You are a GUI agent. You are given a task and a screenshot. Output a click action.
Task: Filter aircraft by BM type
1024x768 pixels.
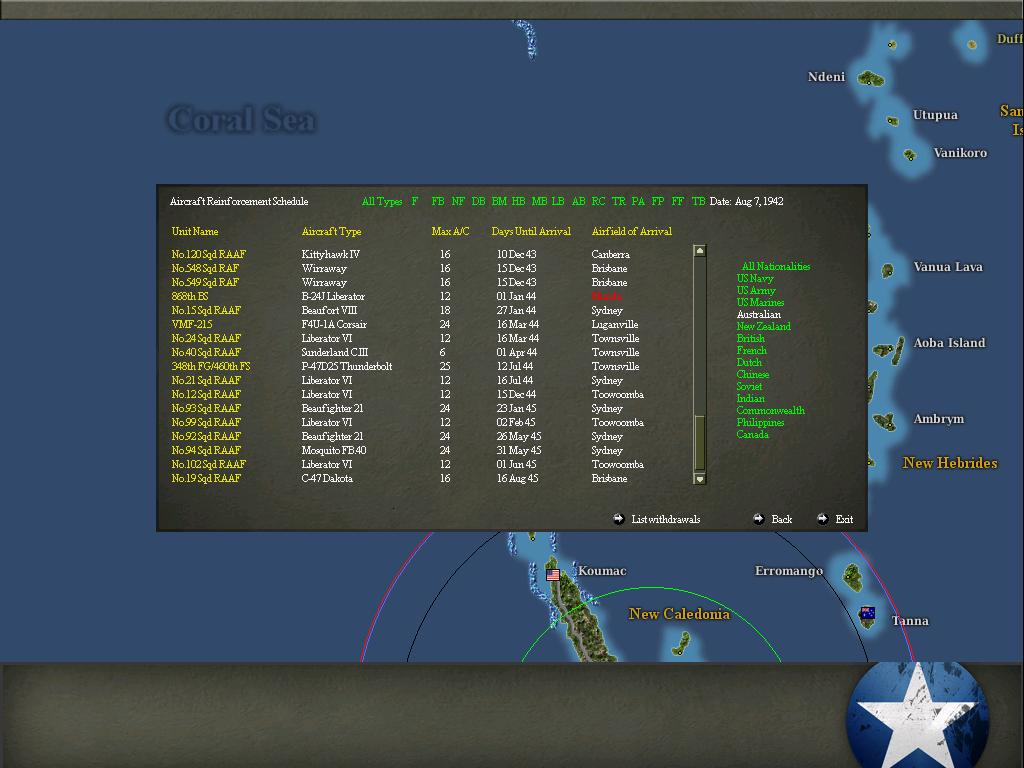(x=499, y=201)
